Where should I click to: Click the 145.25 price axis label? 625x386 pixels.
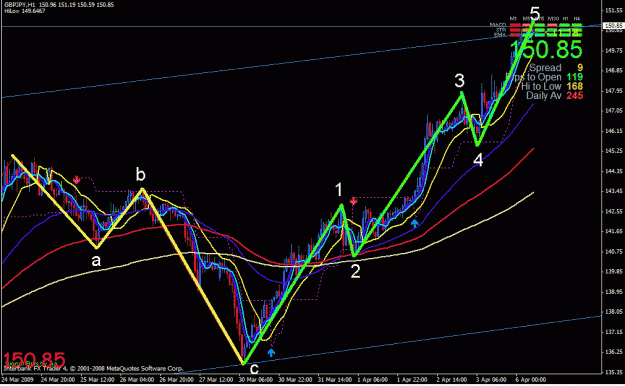pyautogui.click(x=614, y=151)
